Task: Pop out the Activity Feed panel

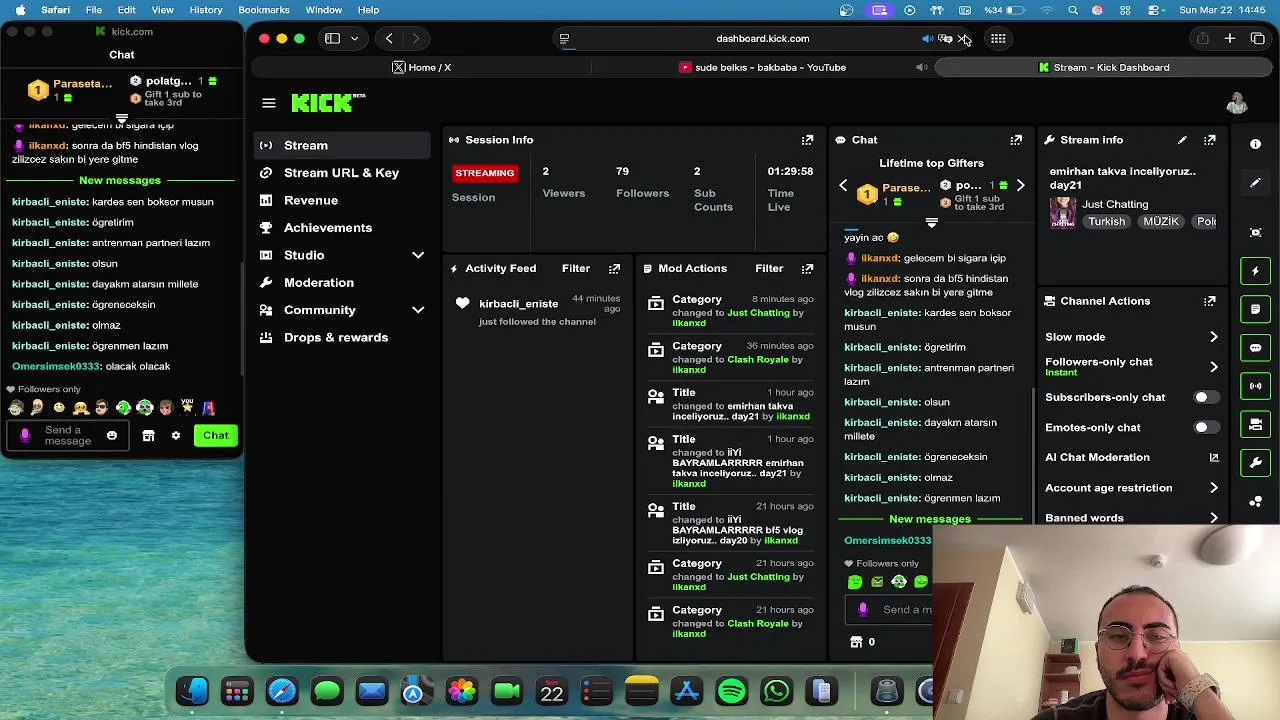Action: tap(614, 269)
